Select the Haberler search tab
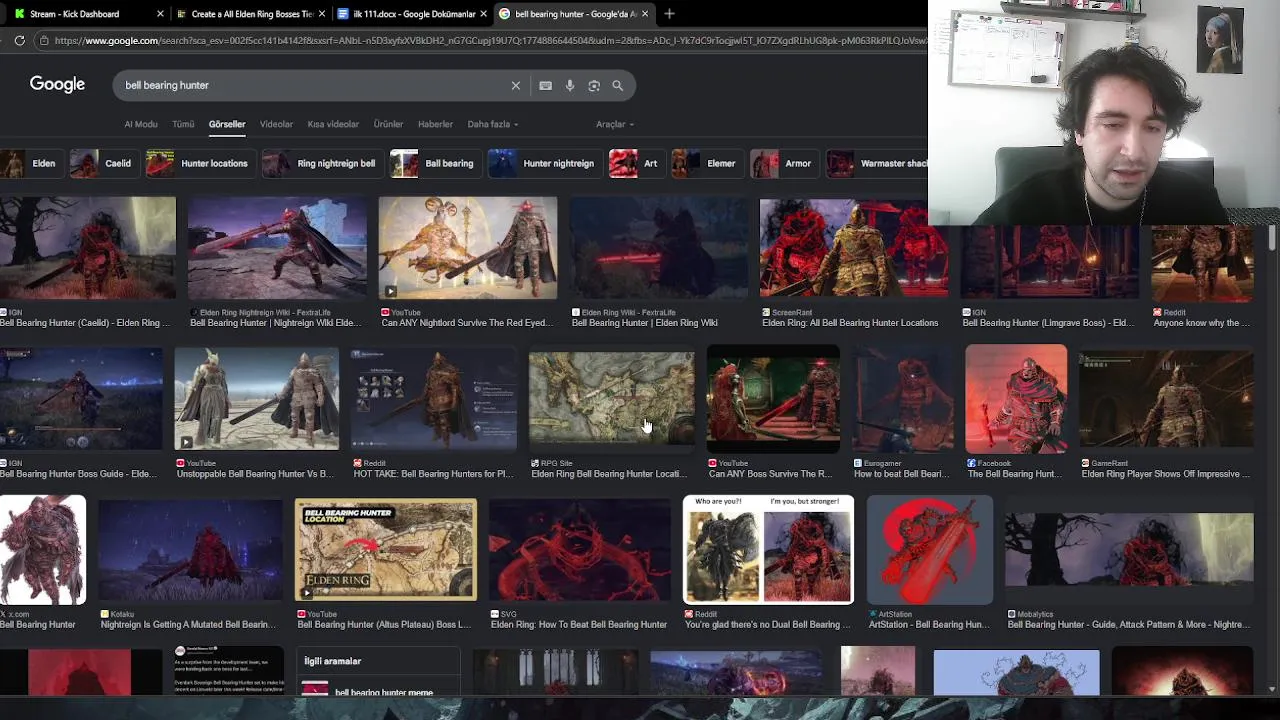1280x720 pixels. (435, 124)
